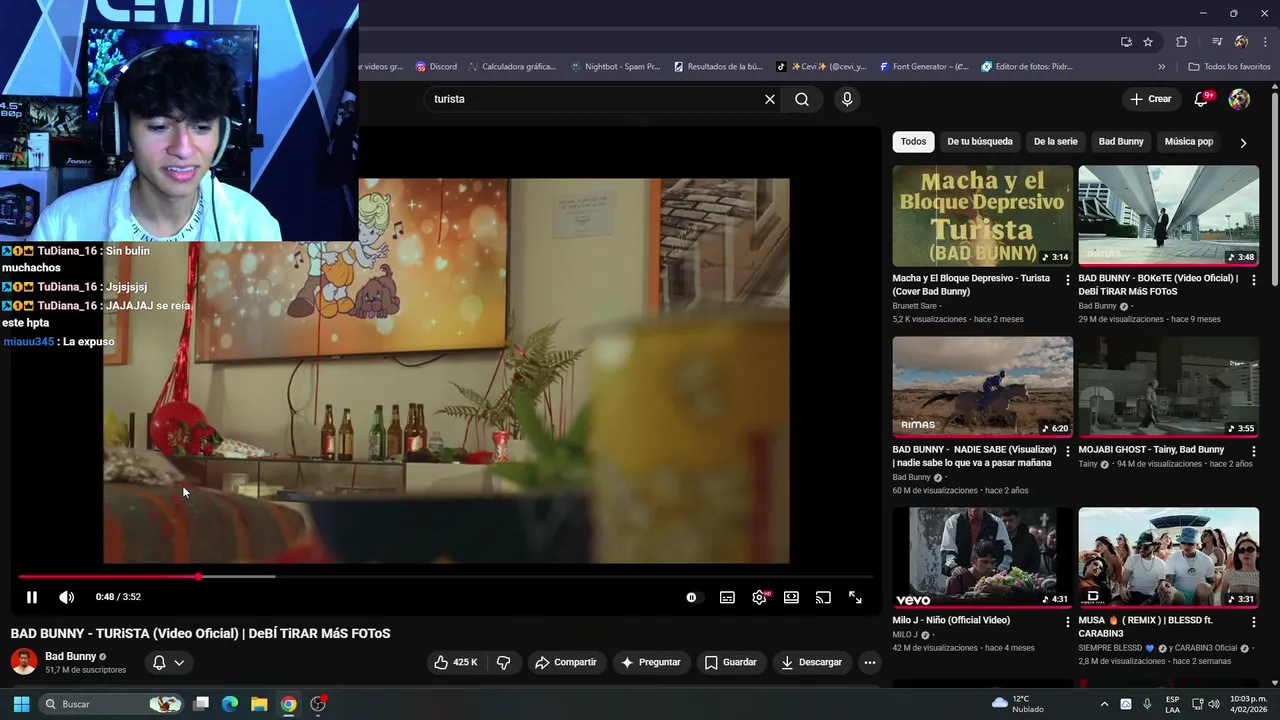Open the Chrome media controls icon

(x=1217, y=42)
